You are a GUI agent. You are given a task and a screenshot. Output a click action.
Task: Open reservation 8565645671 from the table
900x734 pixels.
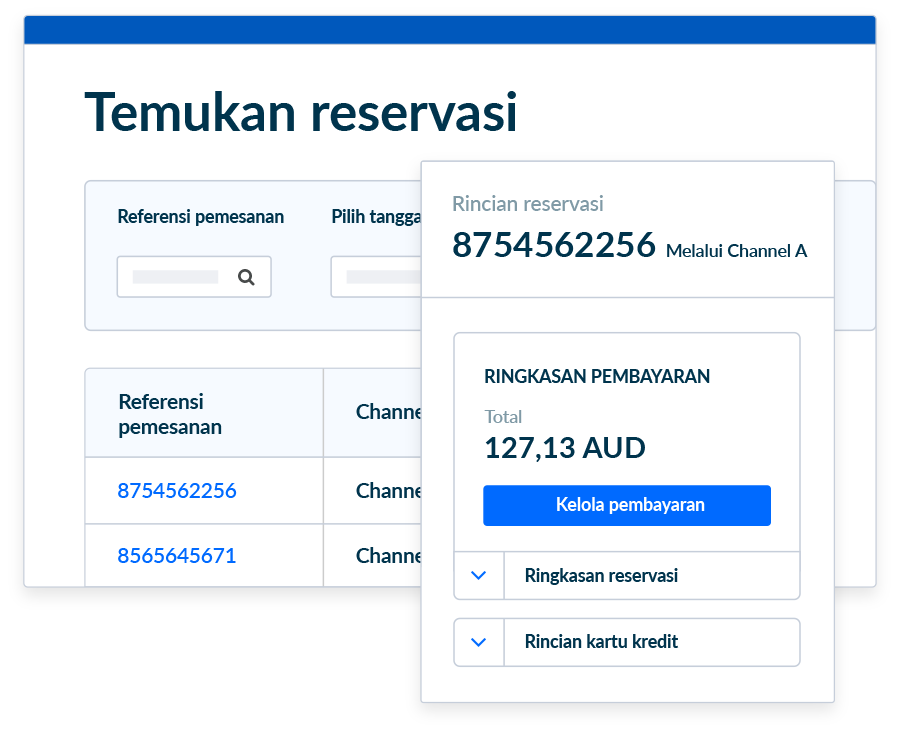pyautogui.click(x=176, y=555)
